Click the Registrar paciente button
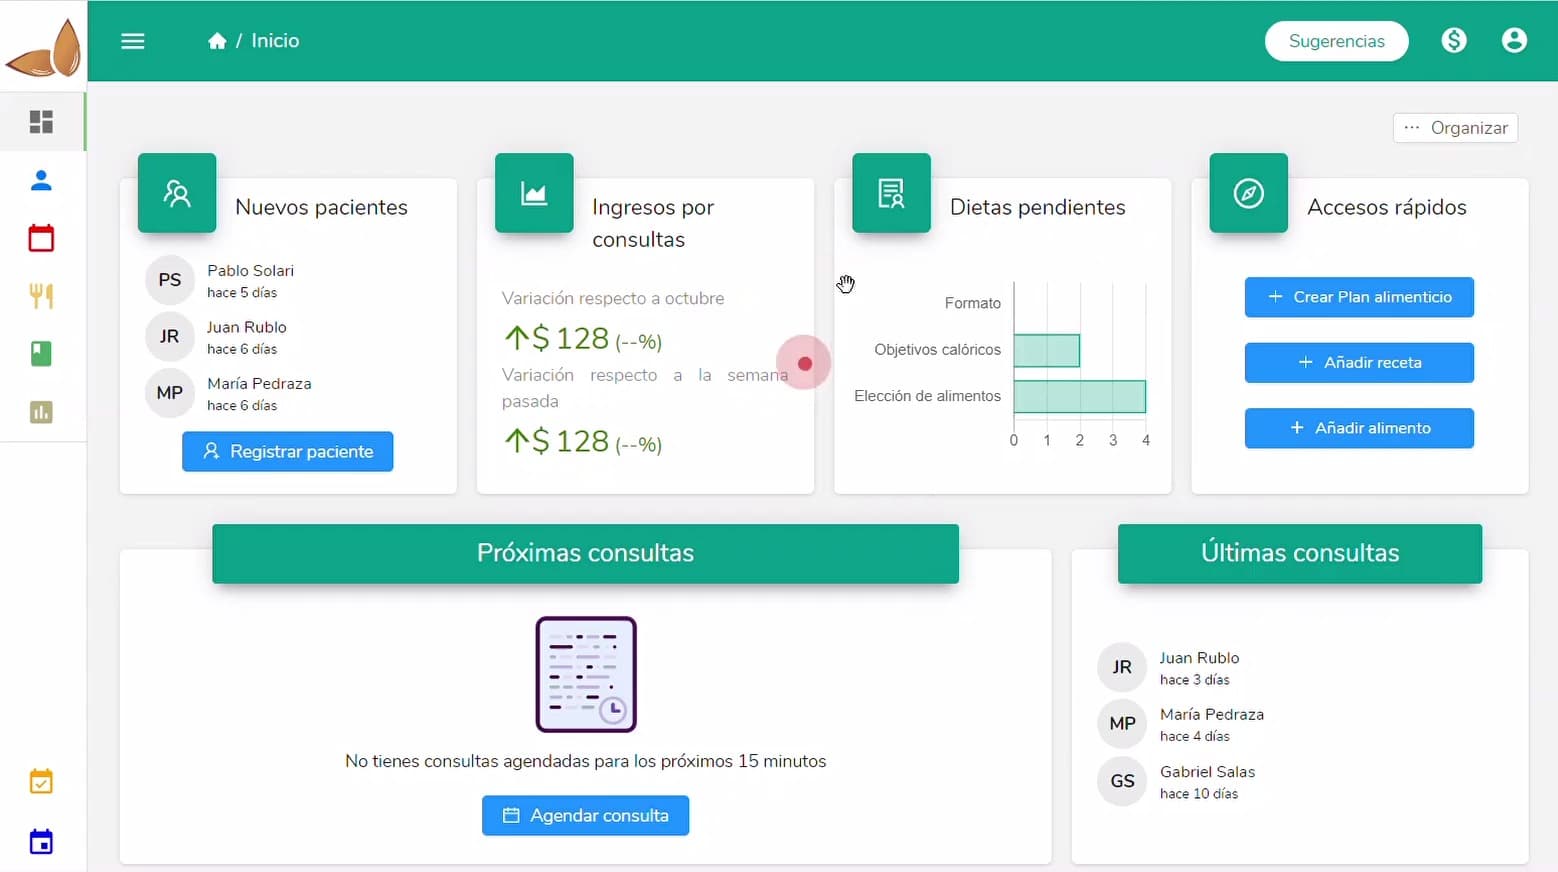This screenshot has height=872, width=1558. pos(287,452)
